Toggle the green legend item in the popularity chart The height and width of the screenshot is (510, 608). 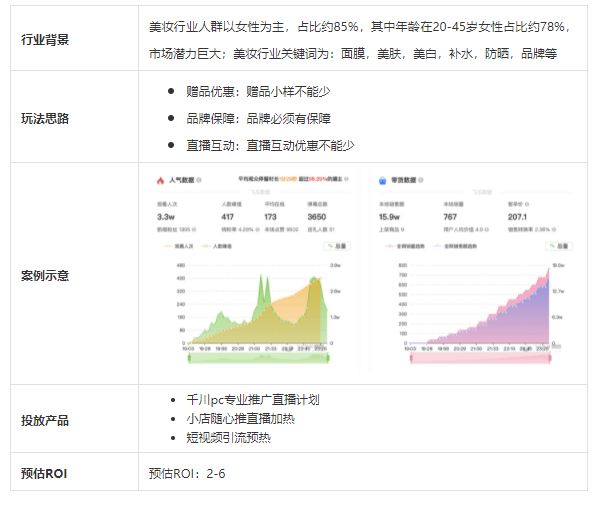pyautogui.click(x=216, y=246)
